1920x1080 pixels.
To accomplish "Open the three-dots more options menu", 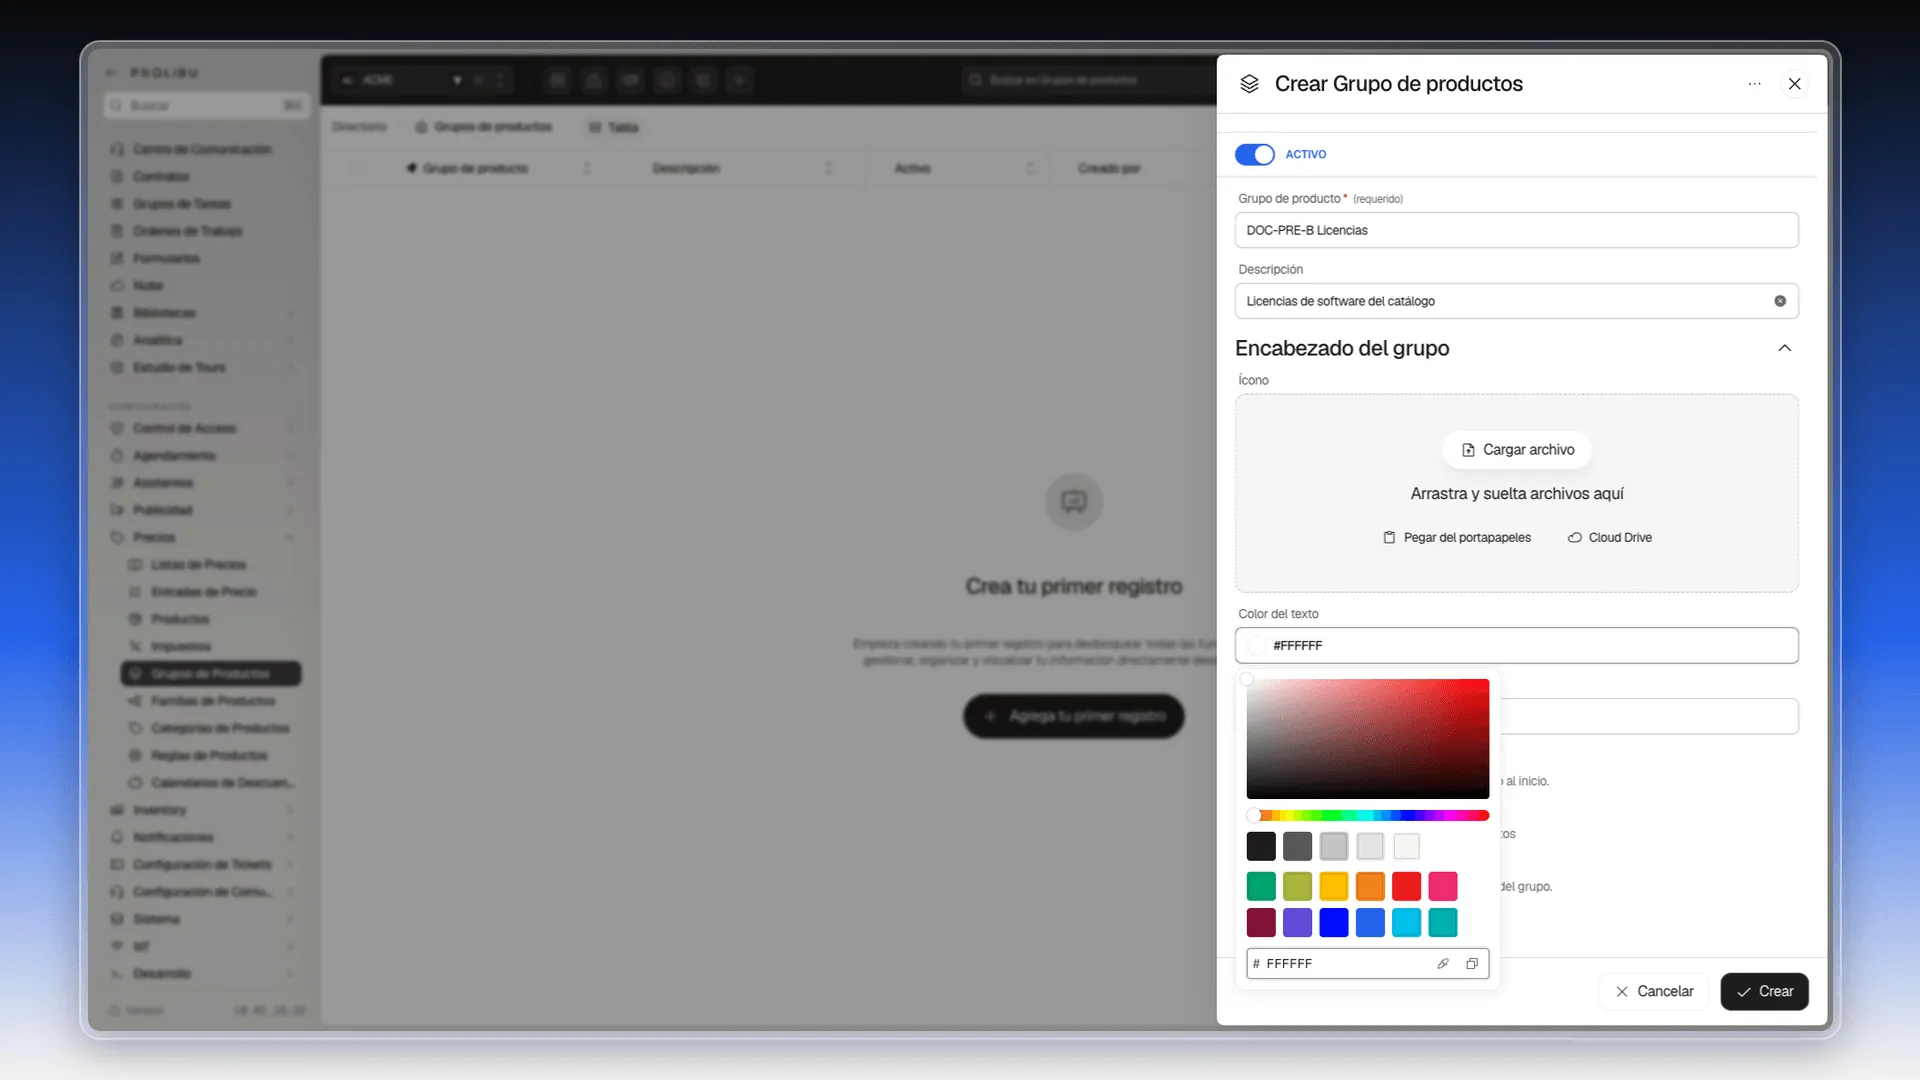I will [x=1754, y=84].
